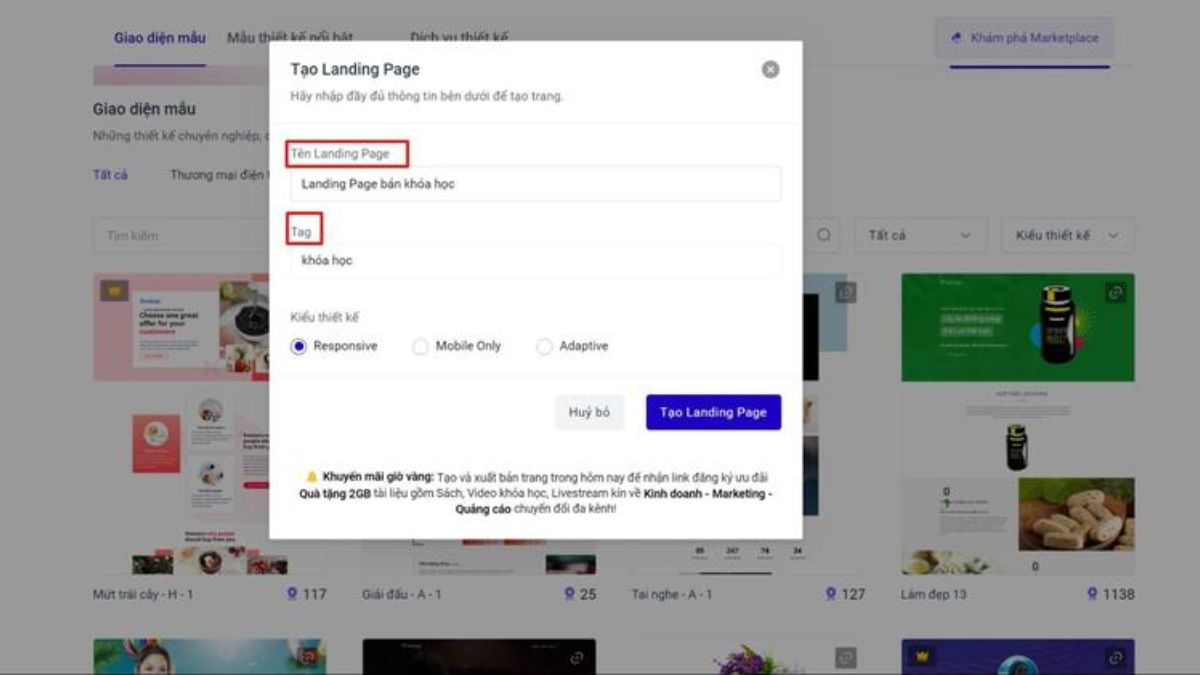Expand the Kiểu thiết kế dropdown

point(1067,235)
